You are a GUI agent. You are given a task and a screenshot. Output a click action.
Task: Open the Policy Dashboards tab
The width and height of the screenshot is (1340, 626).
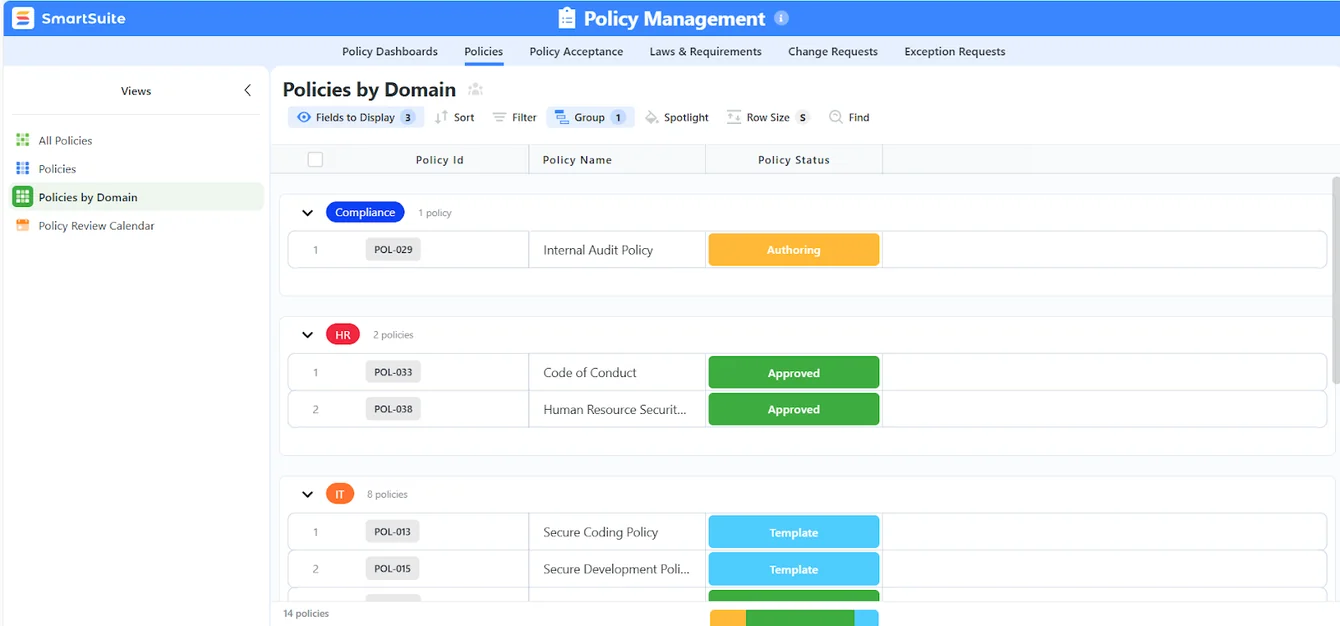point(390,51)
